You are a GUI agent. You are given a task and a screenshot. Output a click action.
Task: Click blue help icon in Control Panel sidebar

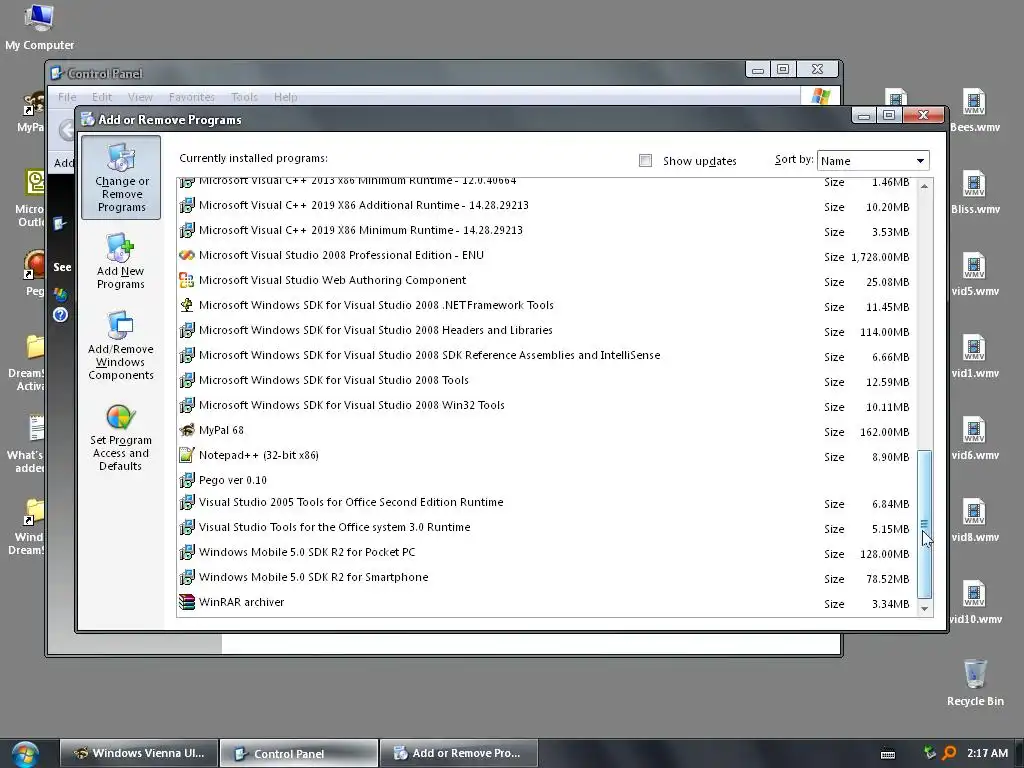60,315
